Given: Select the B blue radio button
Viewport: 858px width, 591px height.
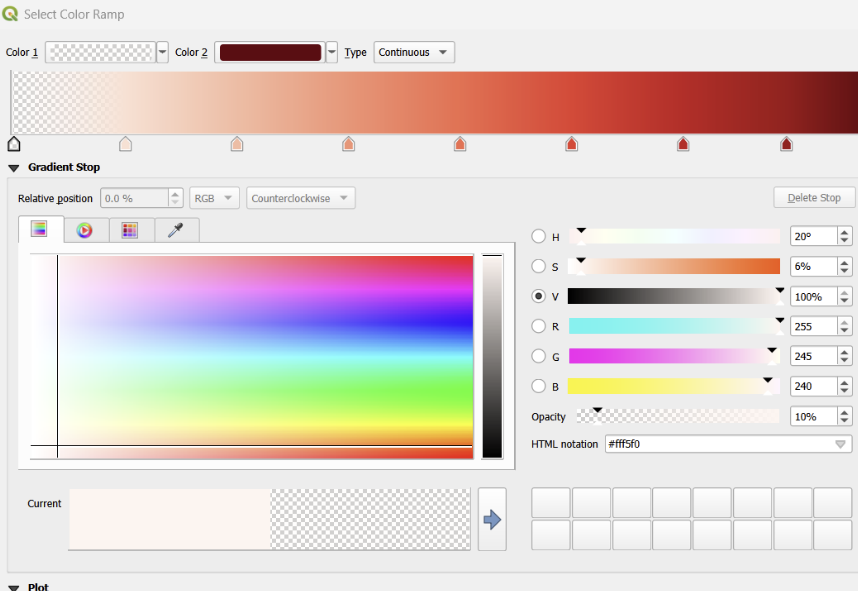Looking at the screenshot, I should pos(539,386).
